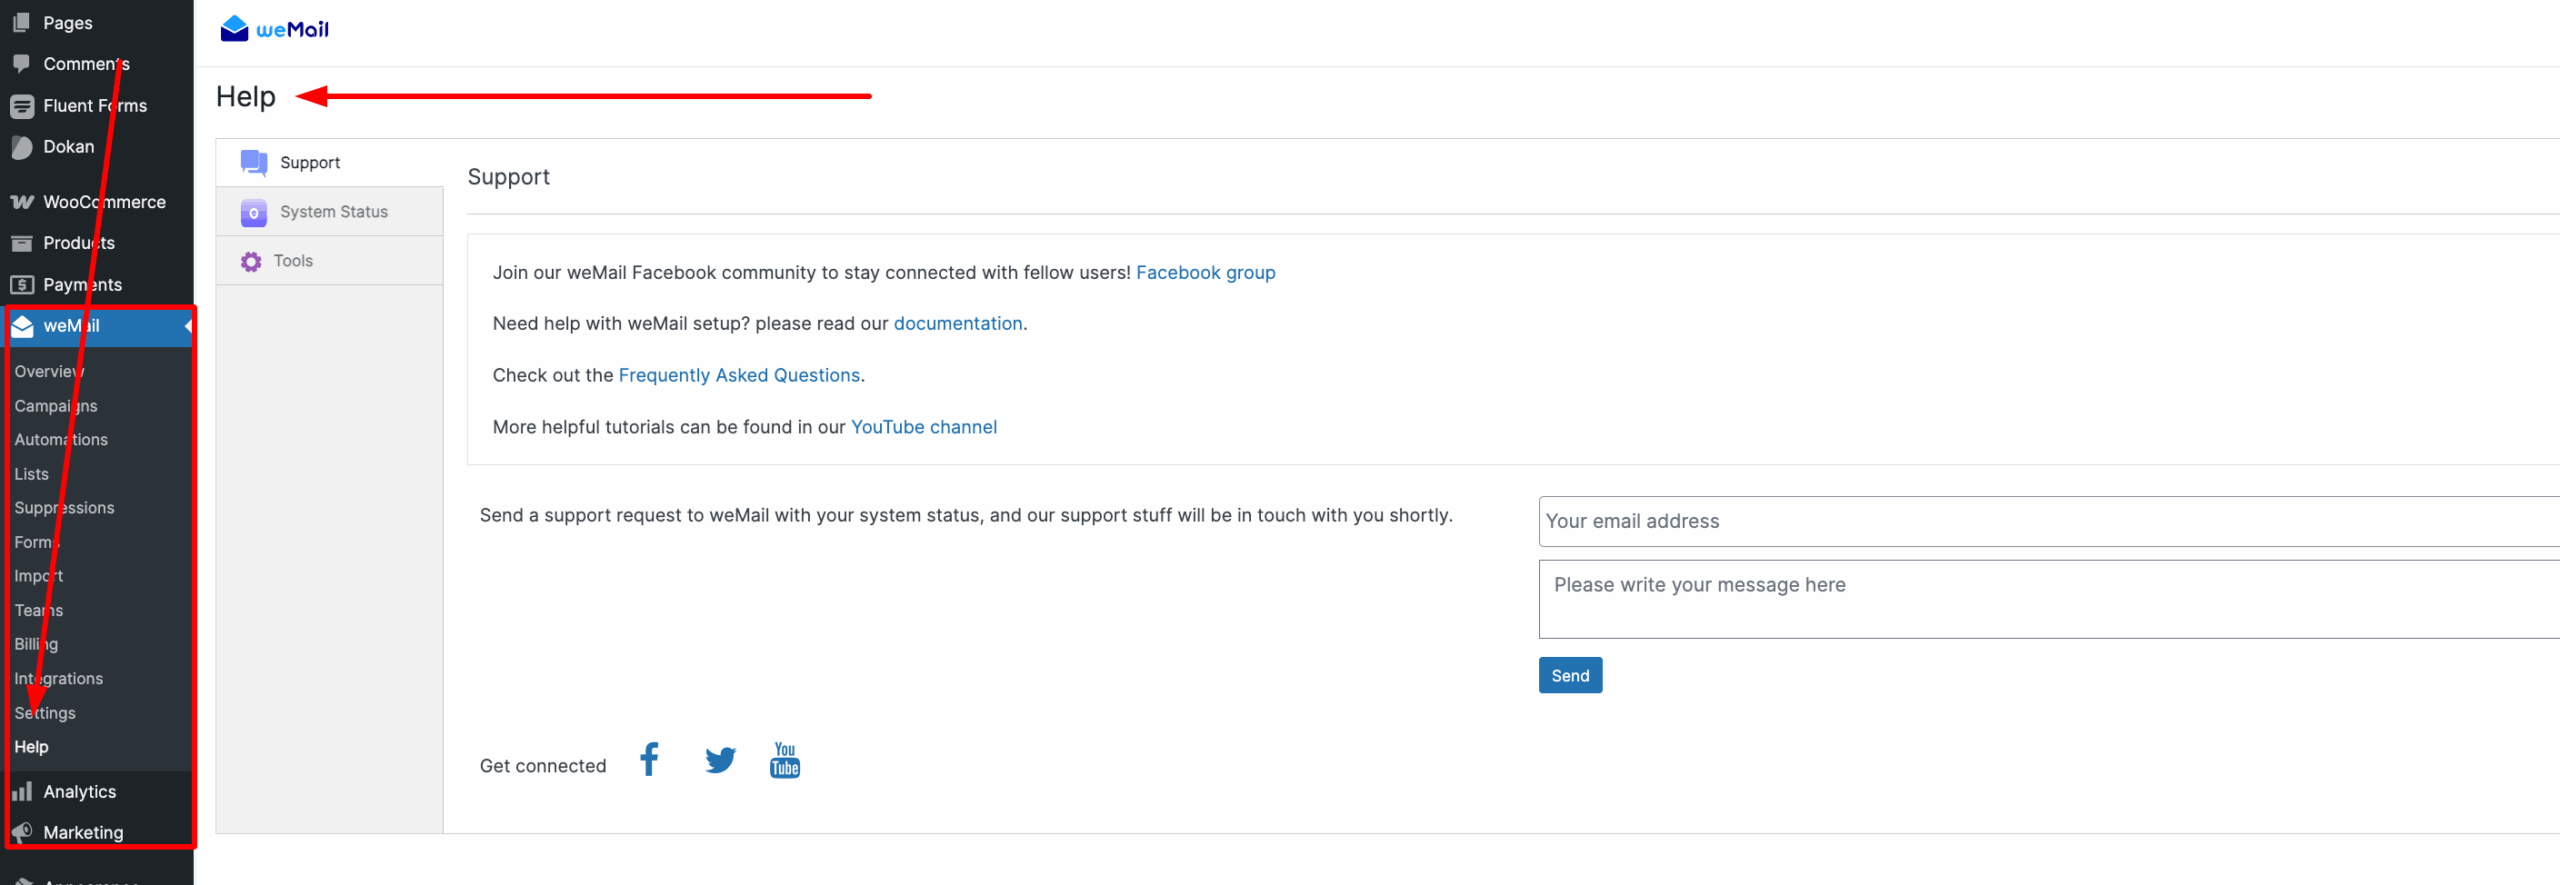The width and height of the screenshot is (2560, 885).
Task: Switch to the System Status tab
Action: 333,212
